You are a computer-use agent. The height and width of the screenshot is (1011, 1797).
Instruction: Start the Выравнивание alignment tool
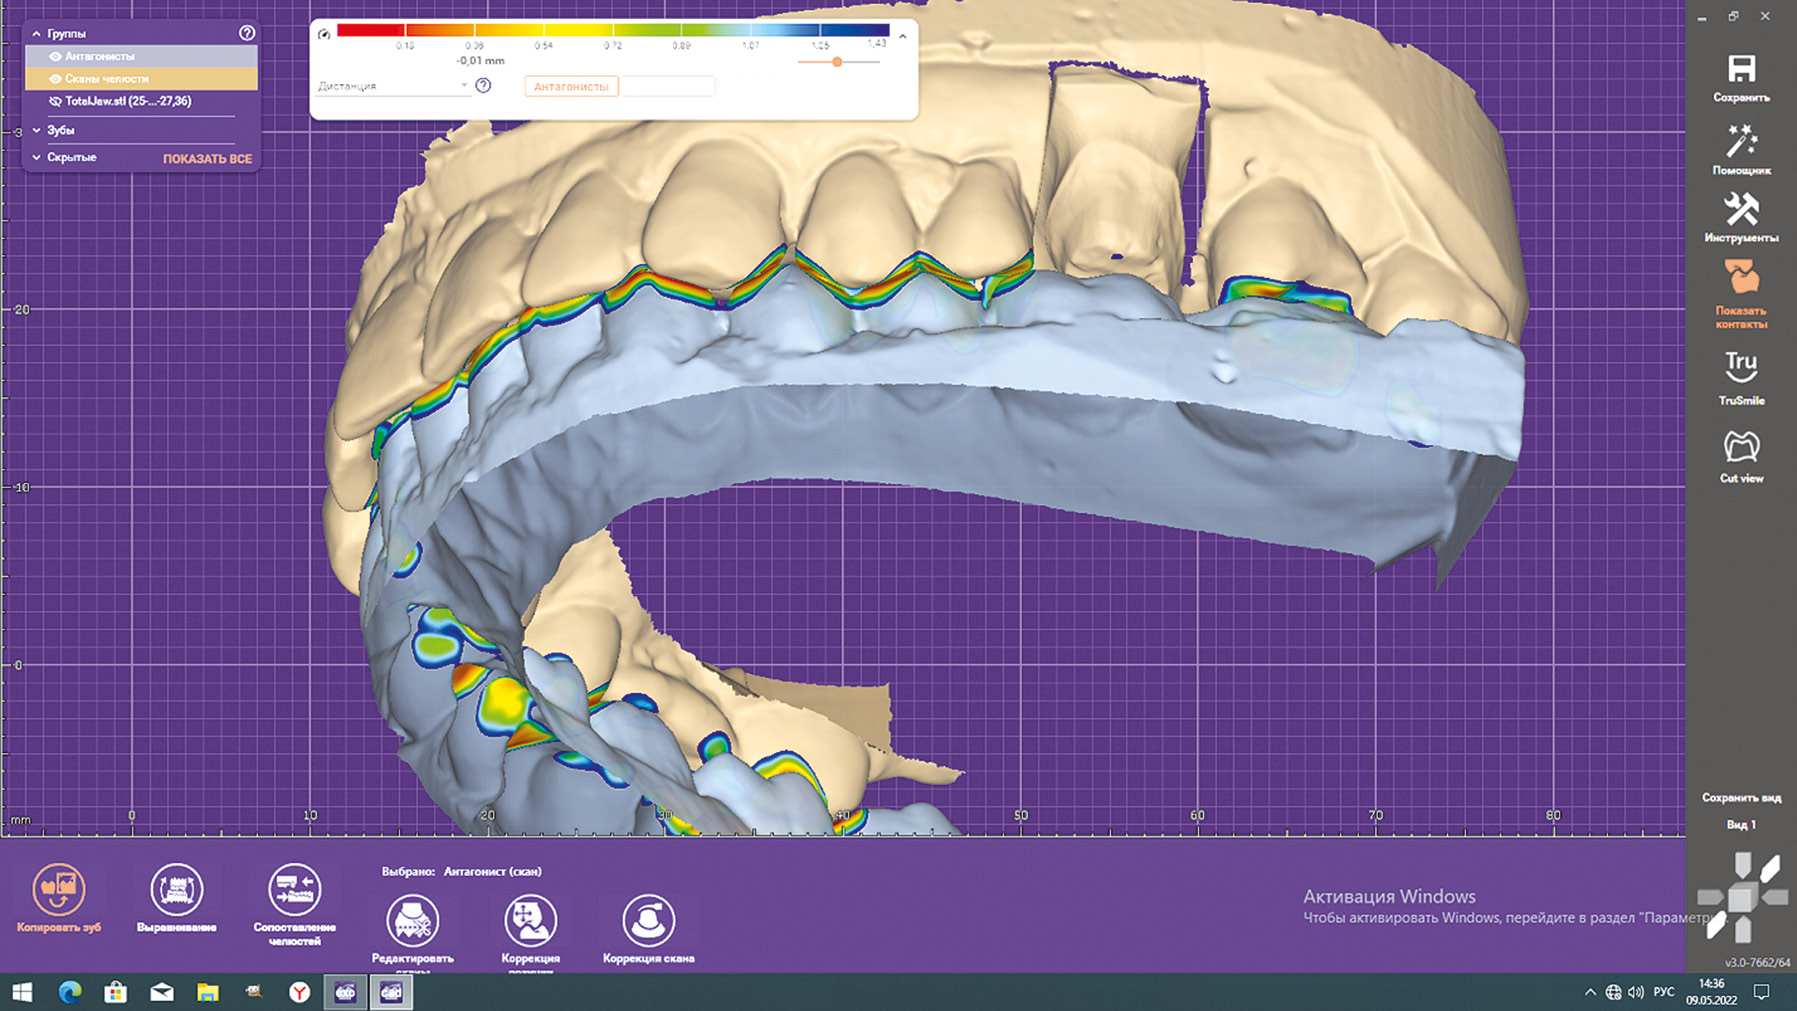tap(176, 889)
